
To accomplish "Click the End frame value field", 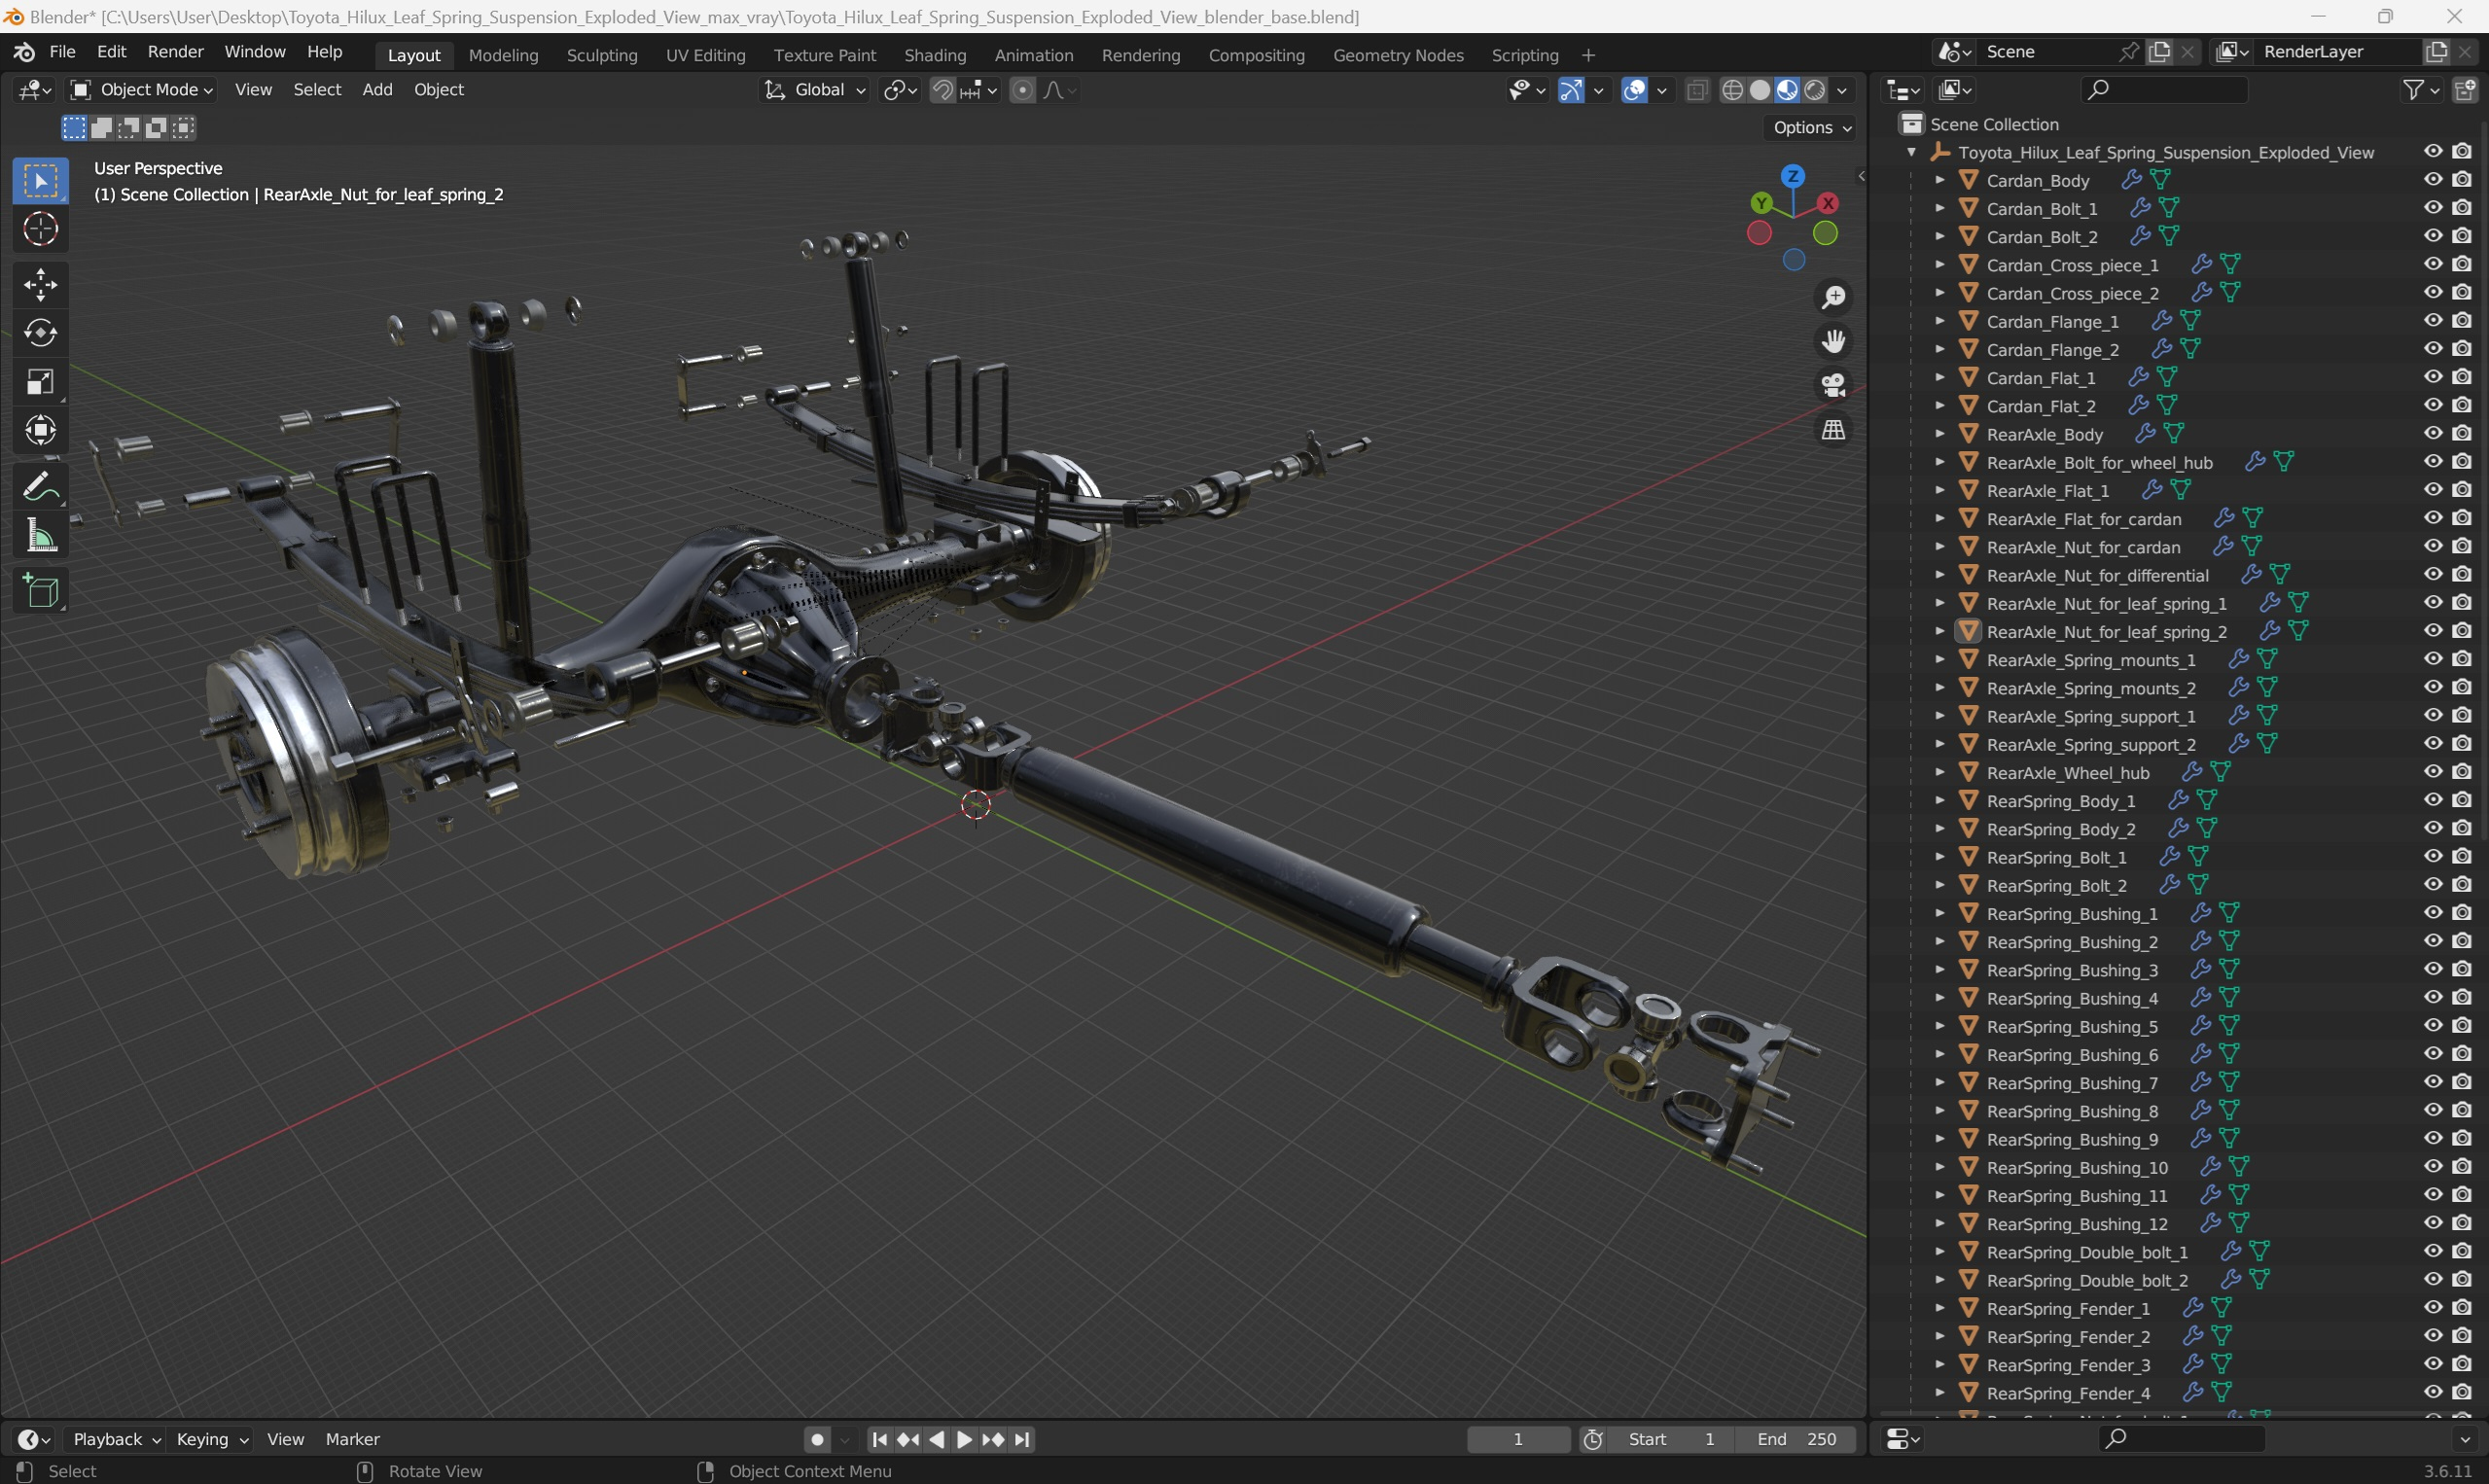I will point(1797,1439).
